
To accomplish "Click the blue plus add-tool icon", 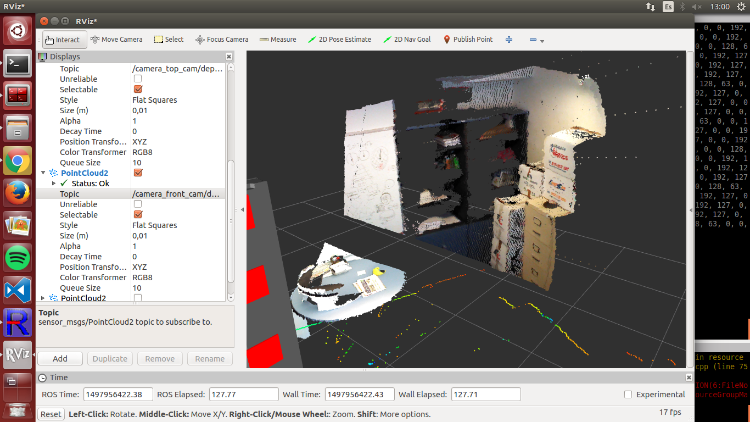I will point(508,39).
